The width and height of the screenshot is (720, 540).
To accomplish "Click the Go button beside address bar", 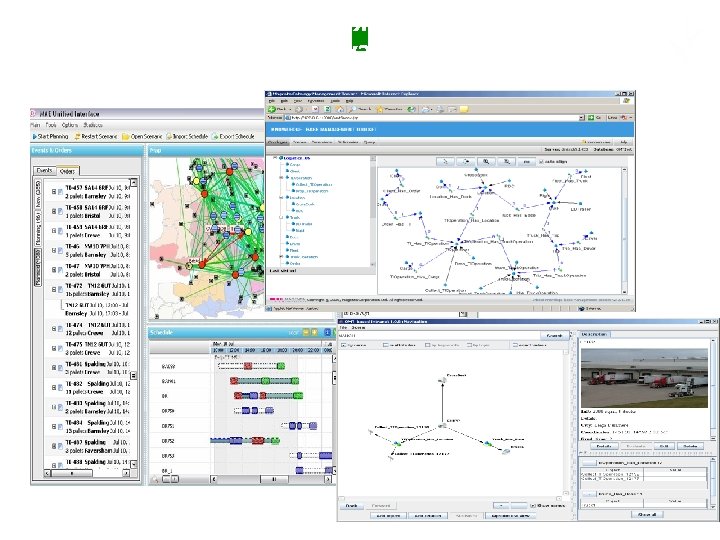I will click(595, 118).
